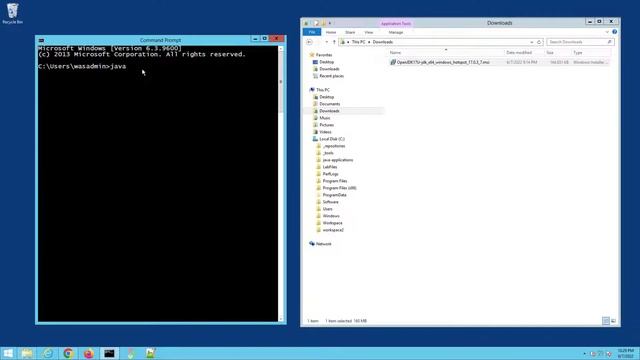Click the Explorer help question mark icon
The image size is (640, 360).
click(614, 32)
